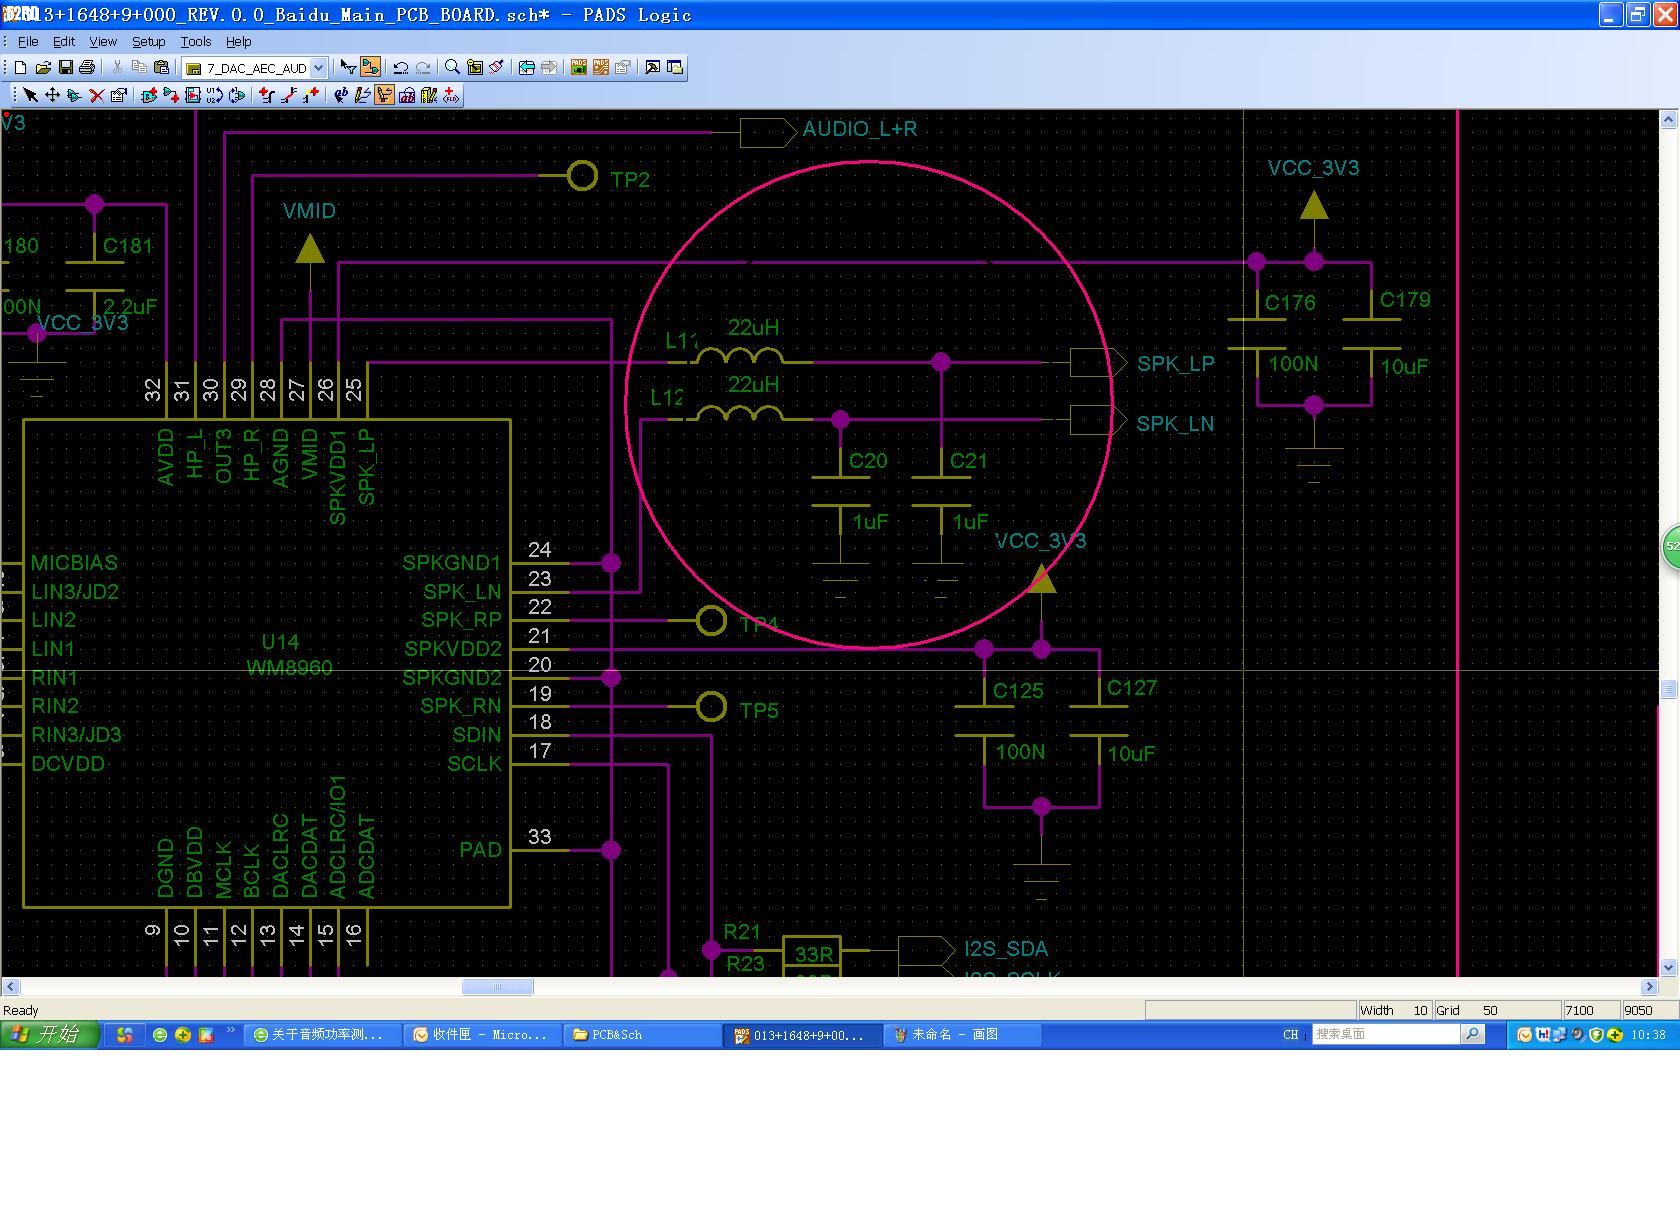Click the red X Delete tool
1680x1229 pixels.
click(96, 95)
